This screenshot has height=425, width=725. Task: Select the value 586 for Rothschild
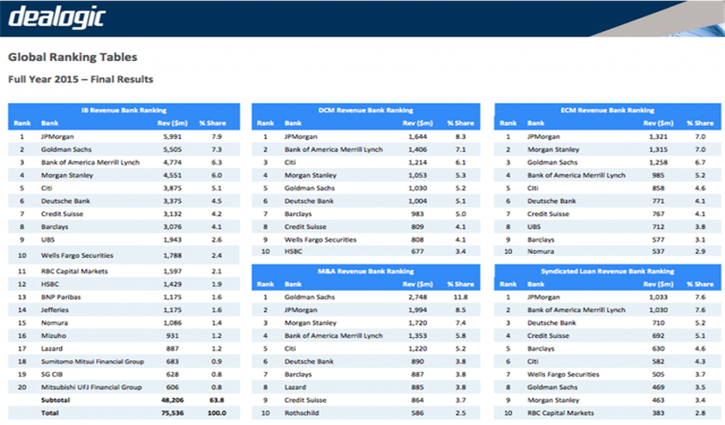coord(418,413)
